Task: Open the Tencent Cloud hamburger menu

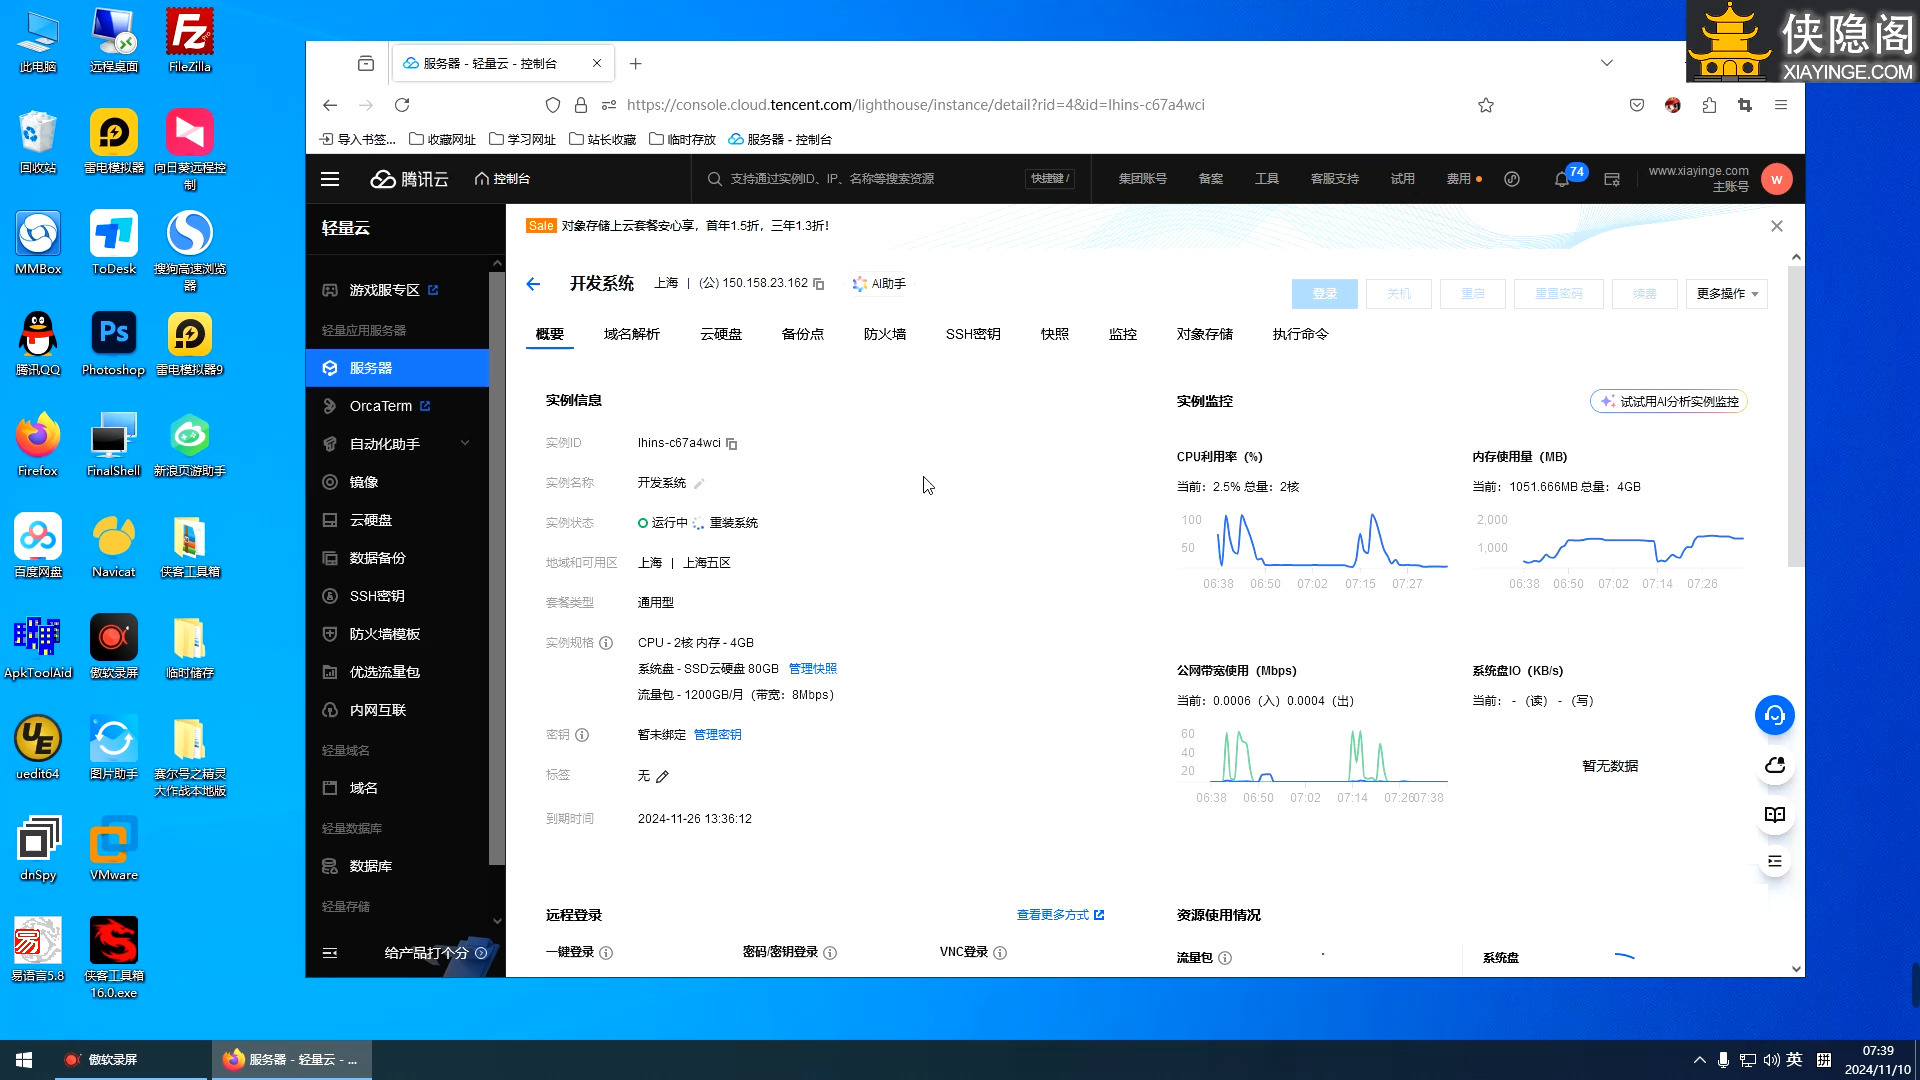Action: 330,179
